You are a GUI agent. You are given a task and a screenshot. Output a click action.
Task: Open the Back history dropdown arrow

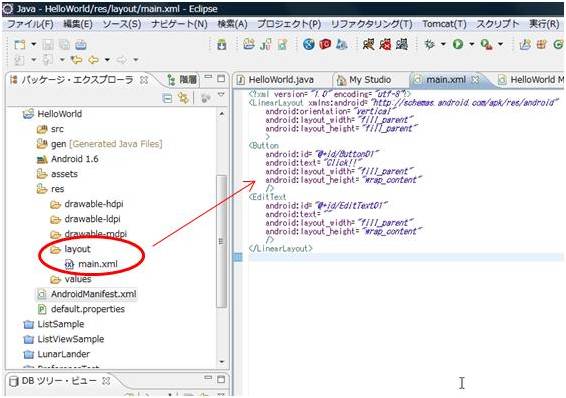point(107,60)
